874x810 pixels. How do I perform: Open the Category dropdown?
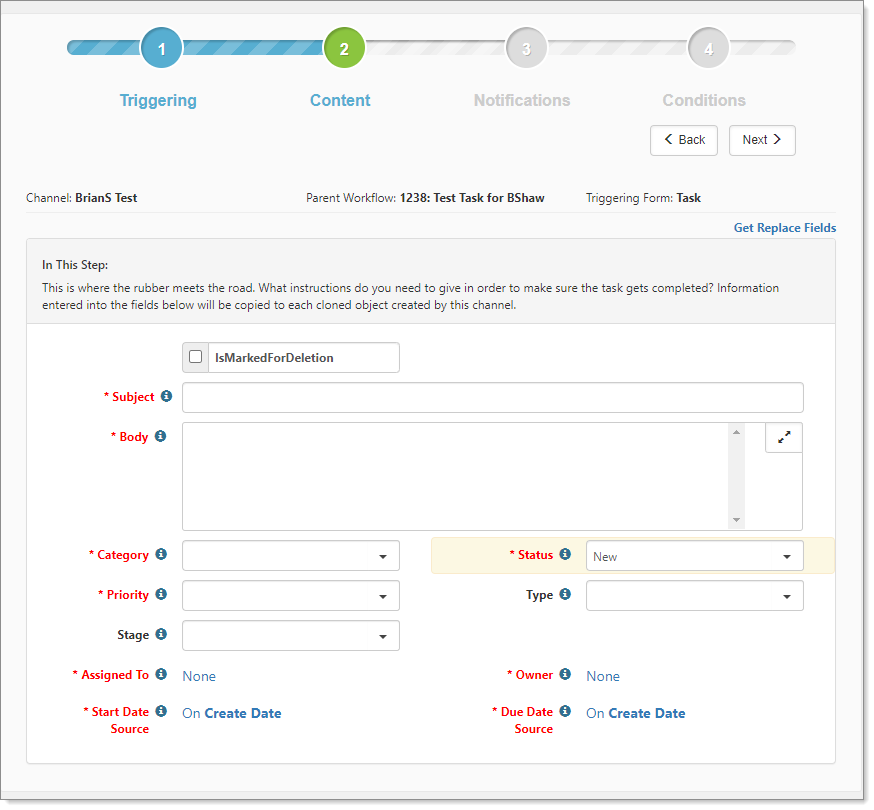tap(290, 556)
